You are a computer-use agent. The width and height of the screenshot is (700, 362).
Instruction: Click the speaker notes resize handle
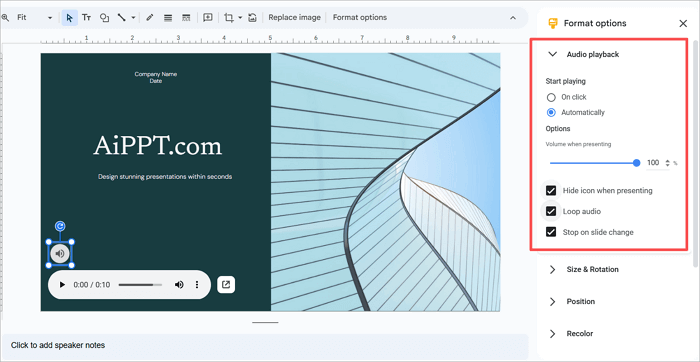[265, 322]
